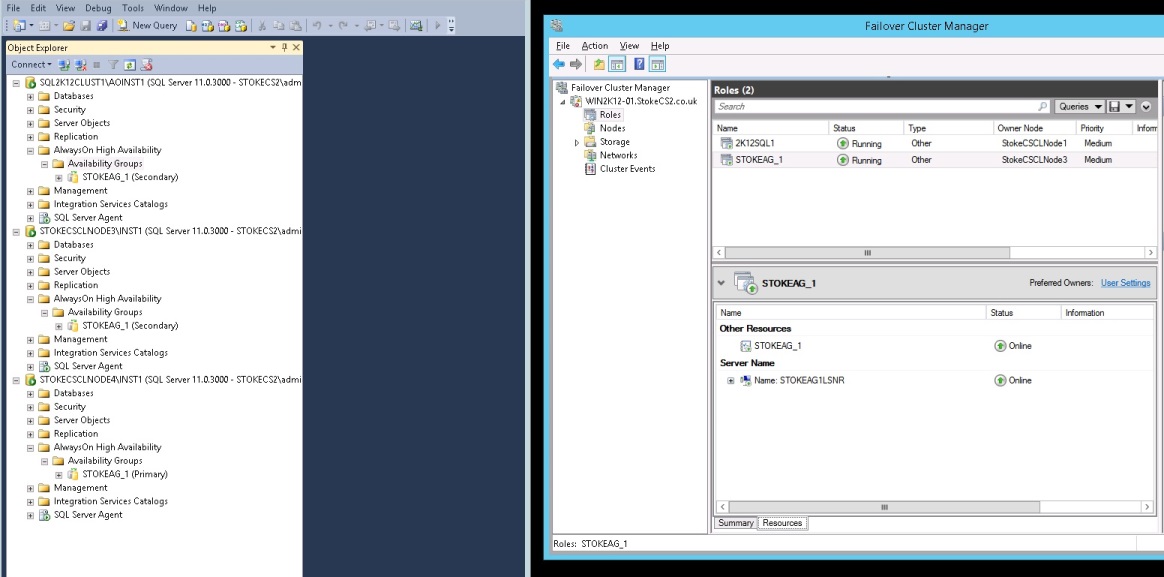The width and height of the screenshot is (1164, 577).
Task: Select Integration Services Catalogs under SQL2K12CLUST1
Action: pyautogui.click(x=111, y=204)
